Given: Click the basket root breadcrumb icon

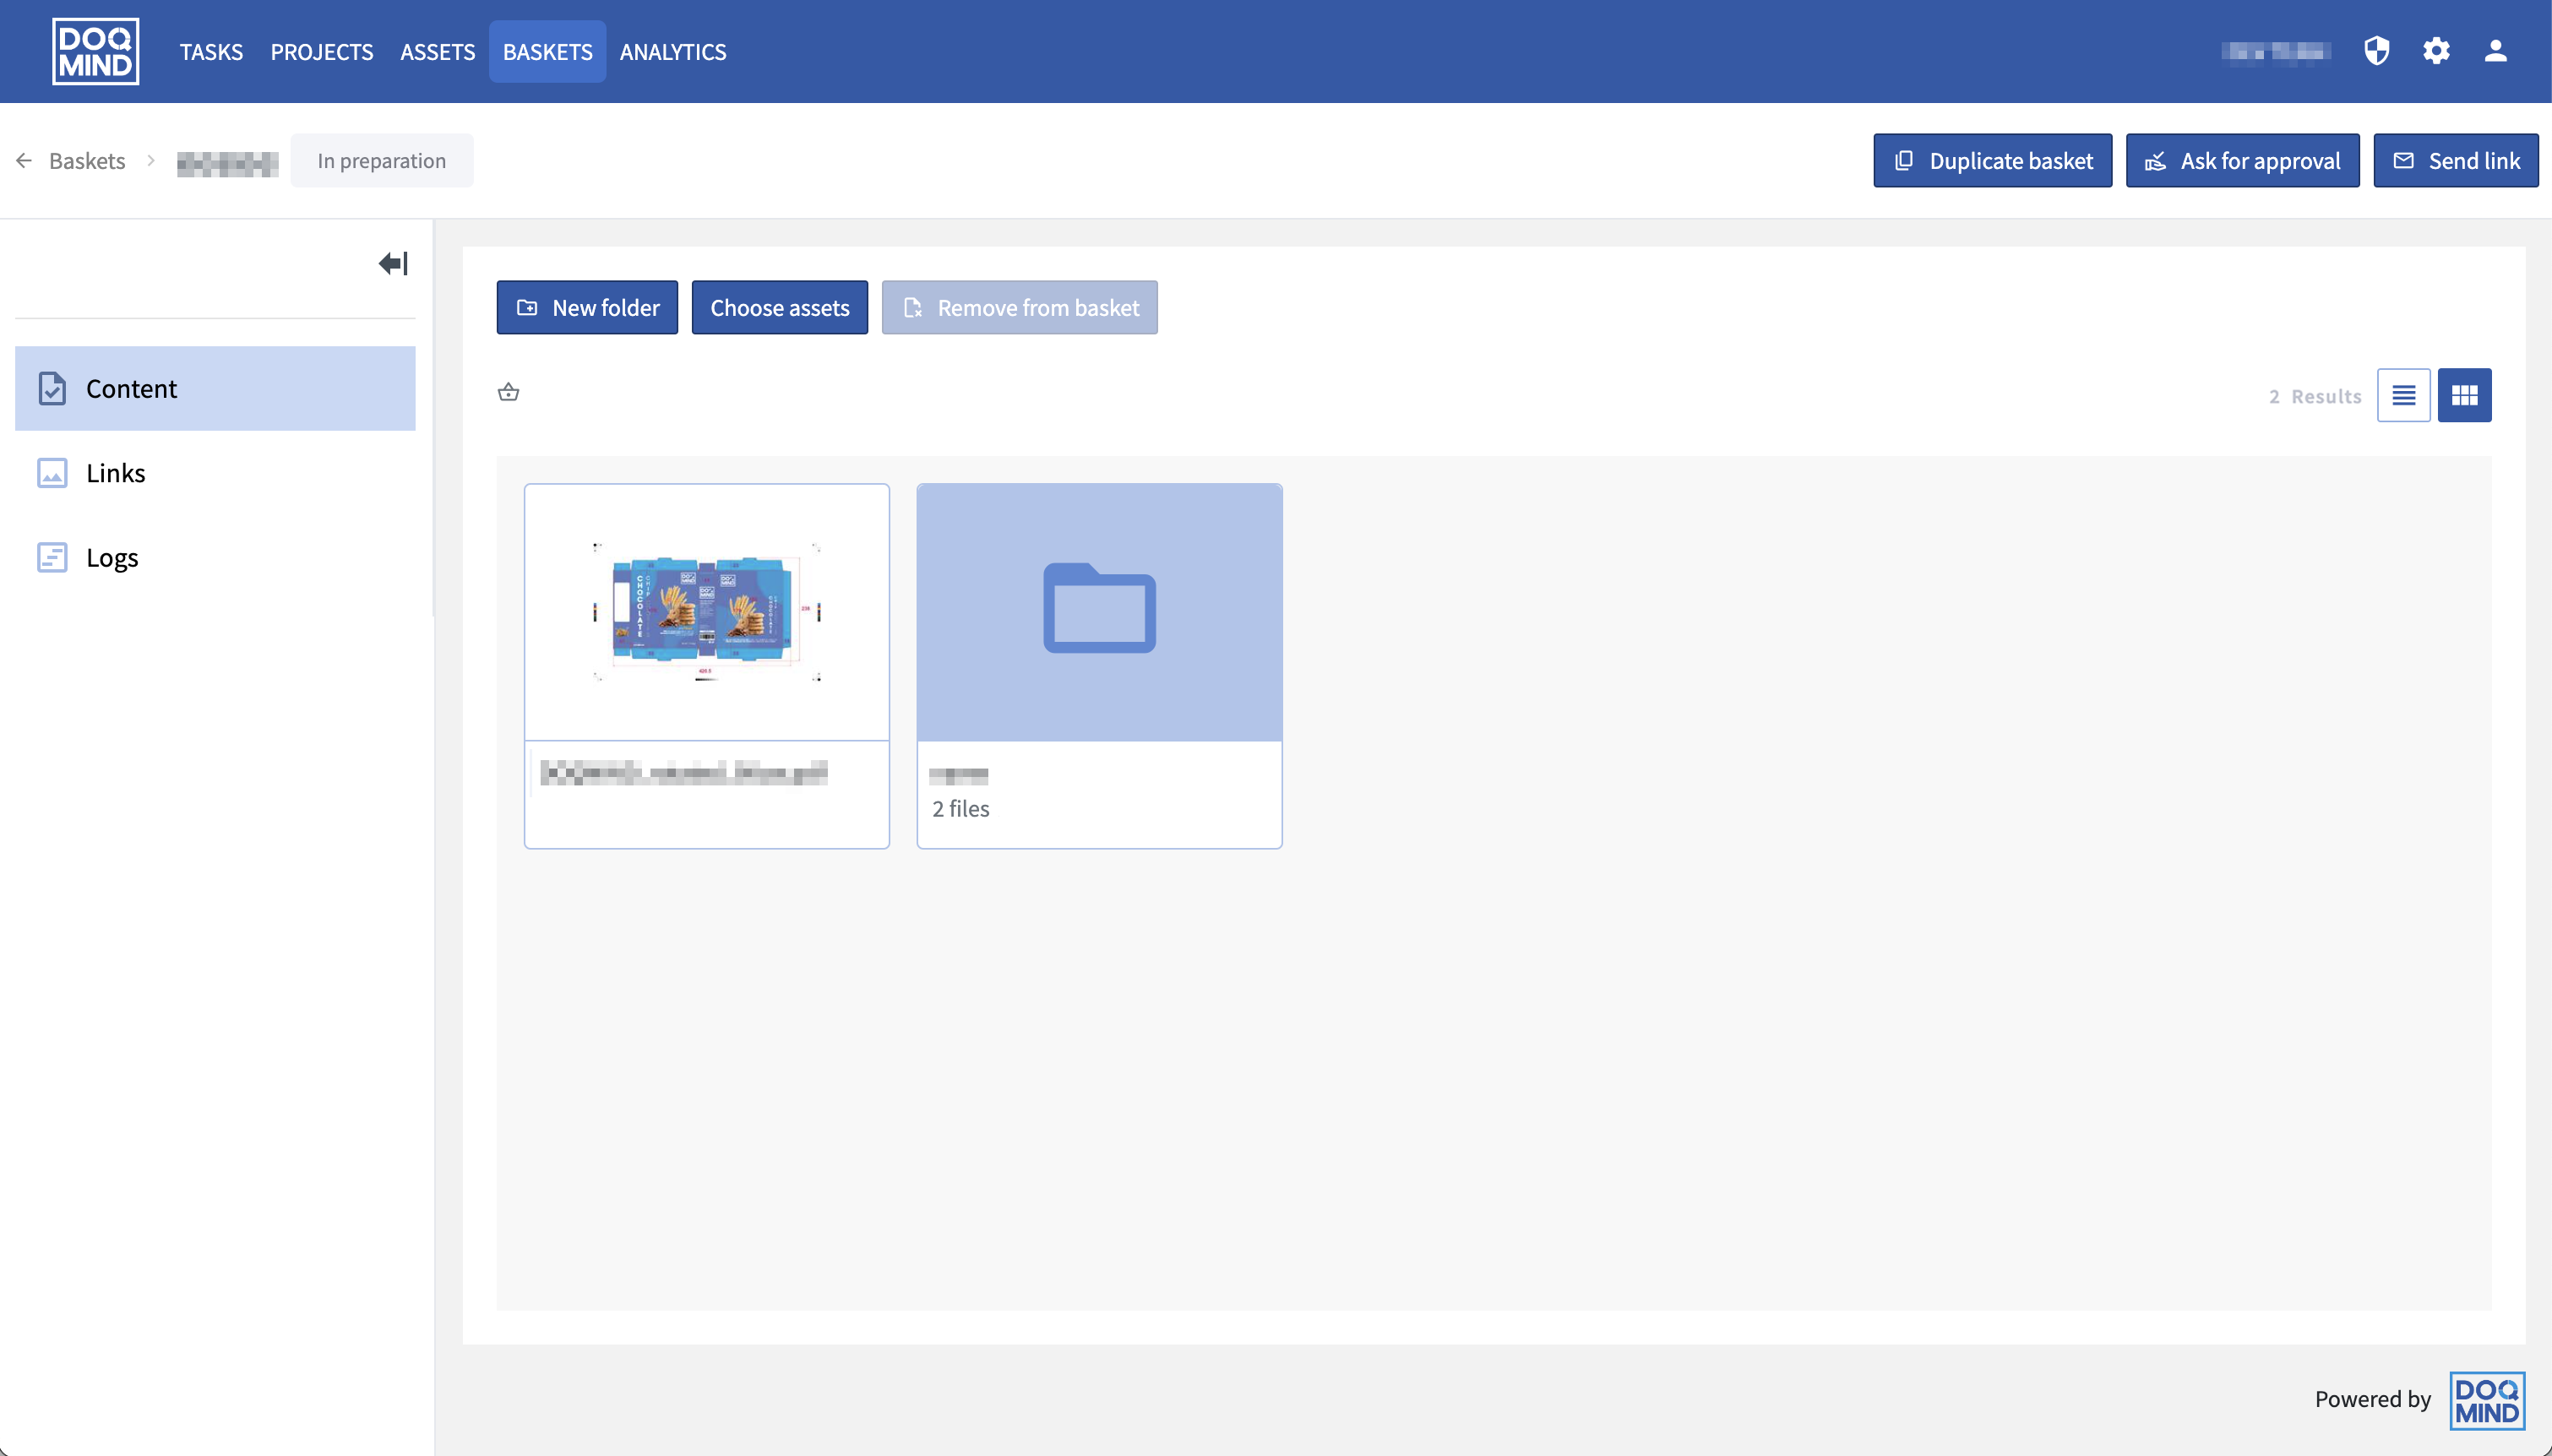Looking at the screenshot, I should tap(508, 392).
